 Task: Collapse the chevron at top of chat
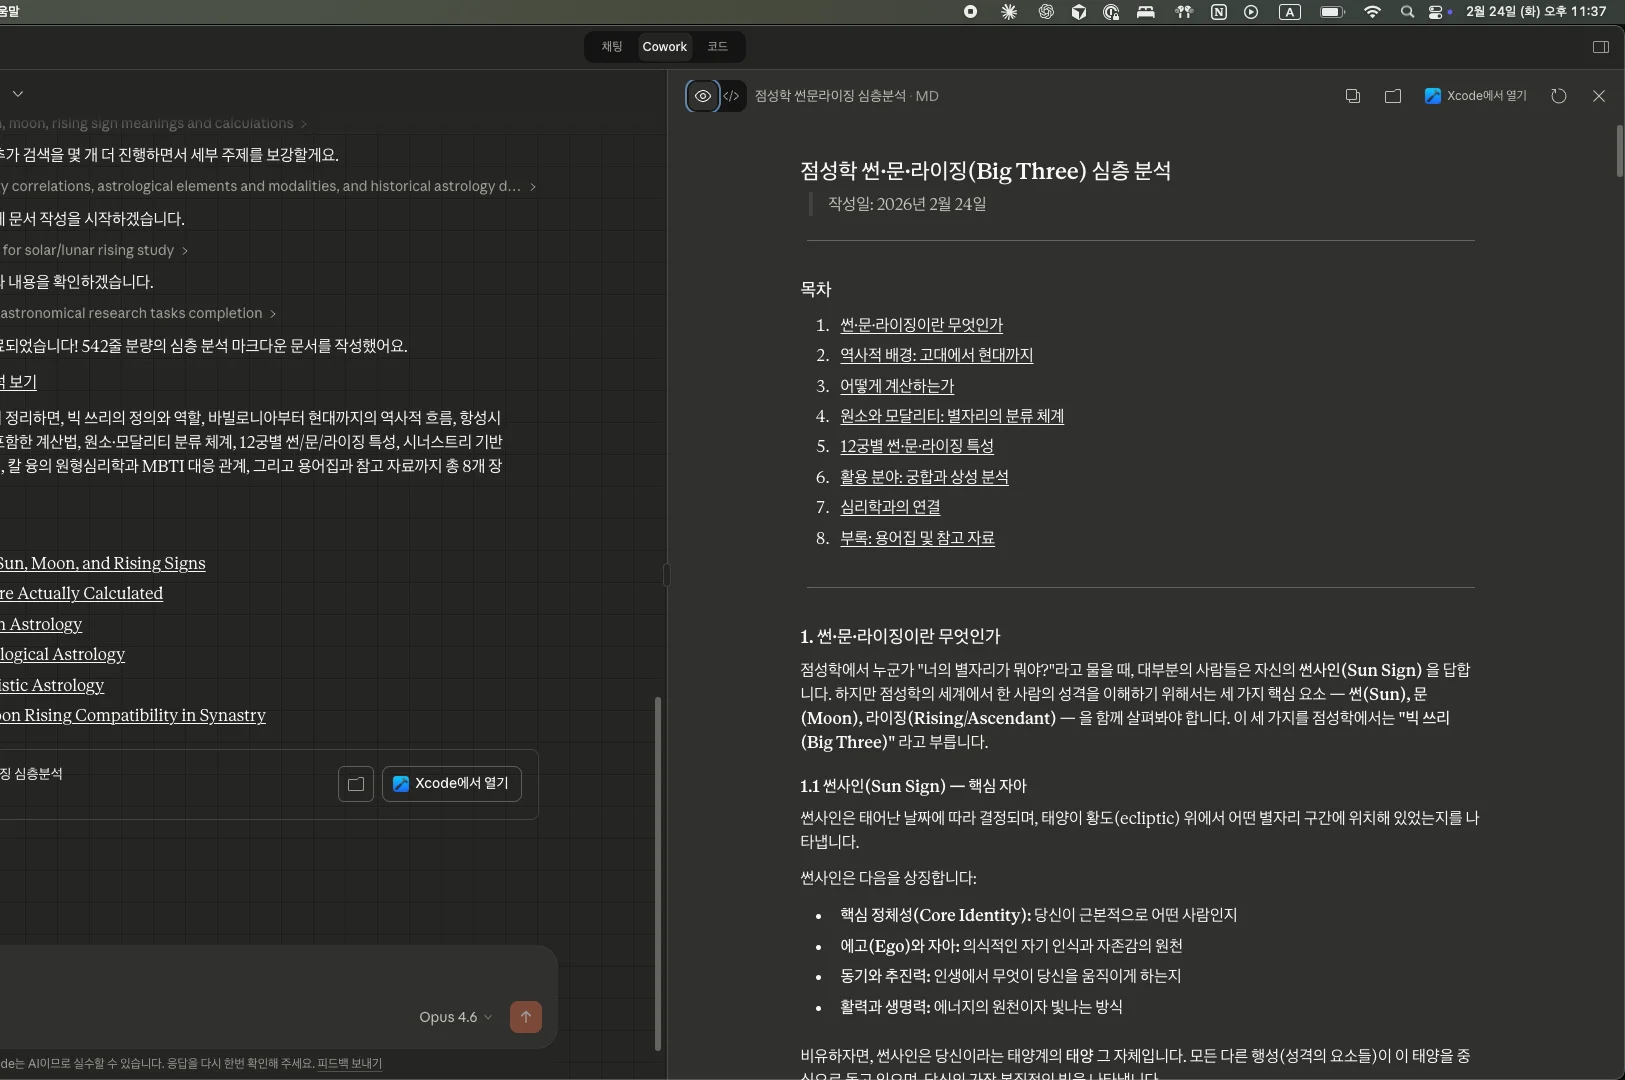[x=18, y=93]
